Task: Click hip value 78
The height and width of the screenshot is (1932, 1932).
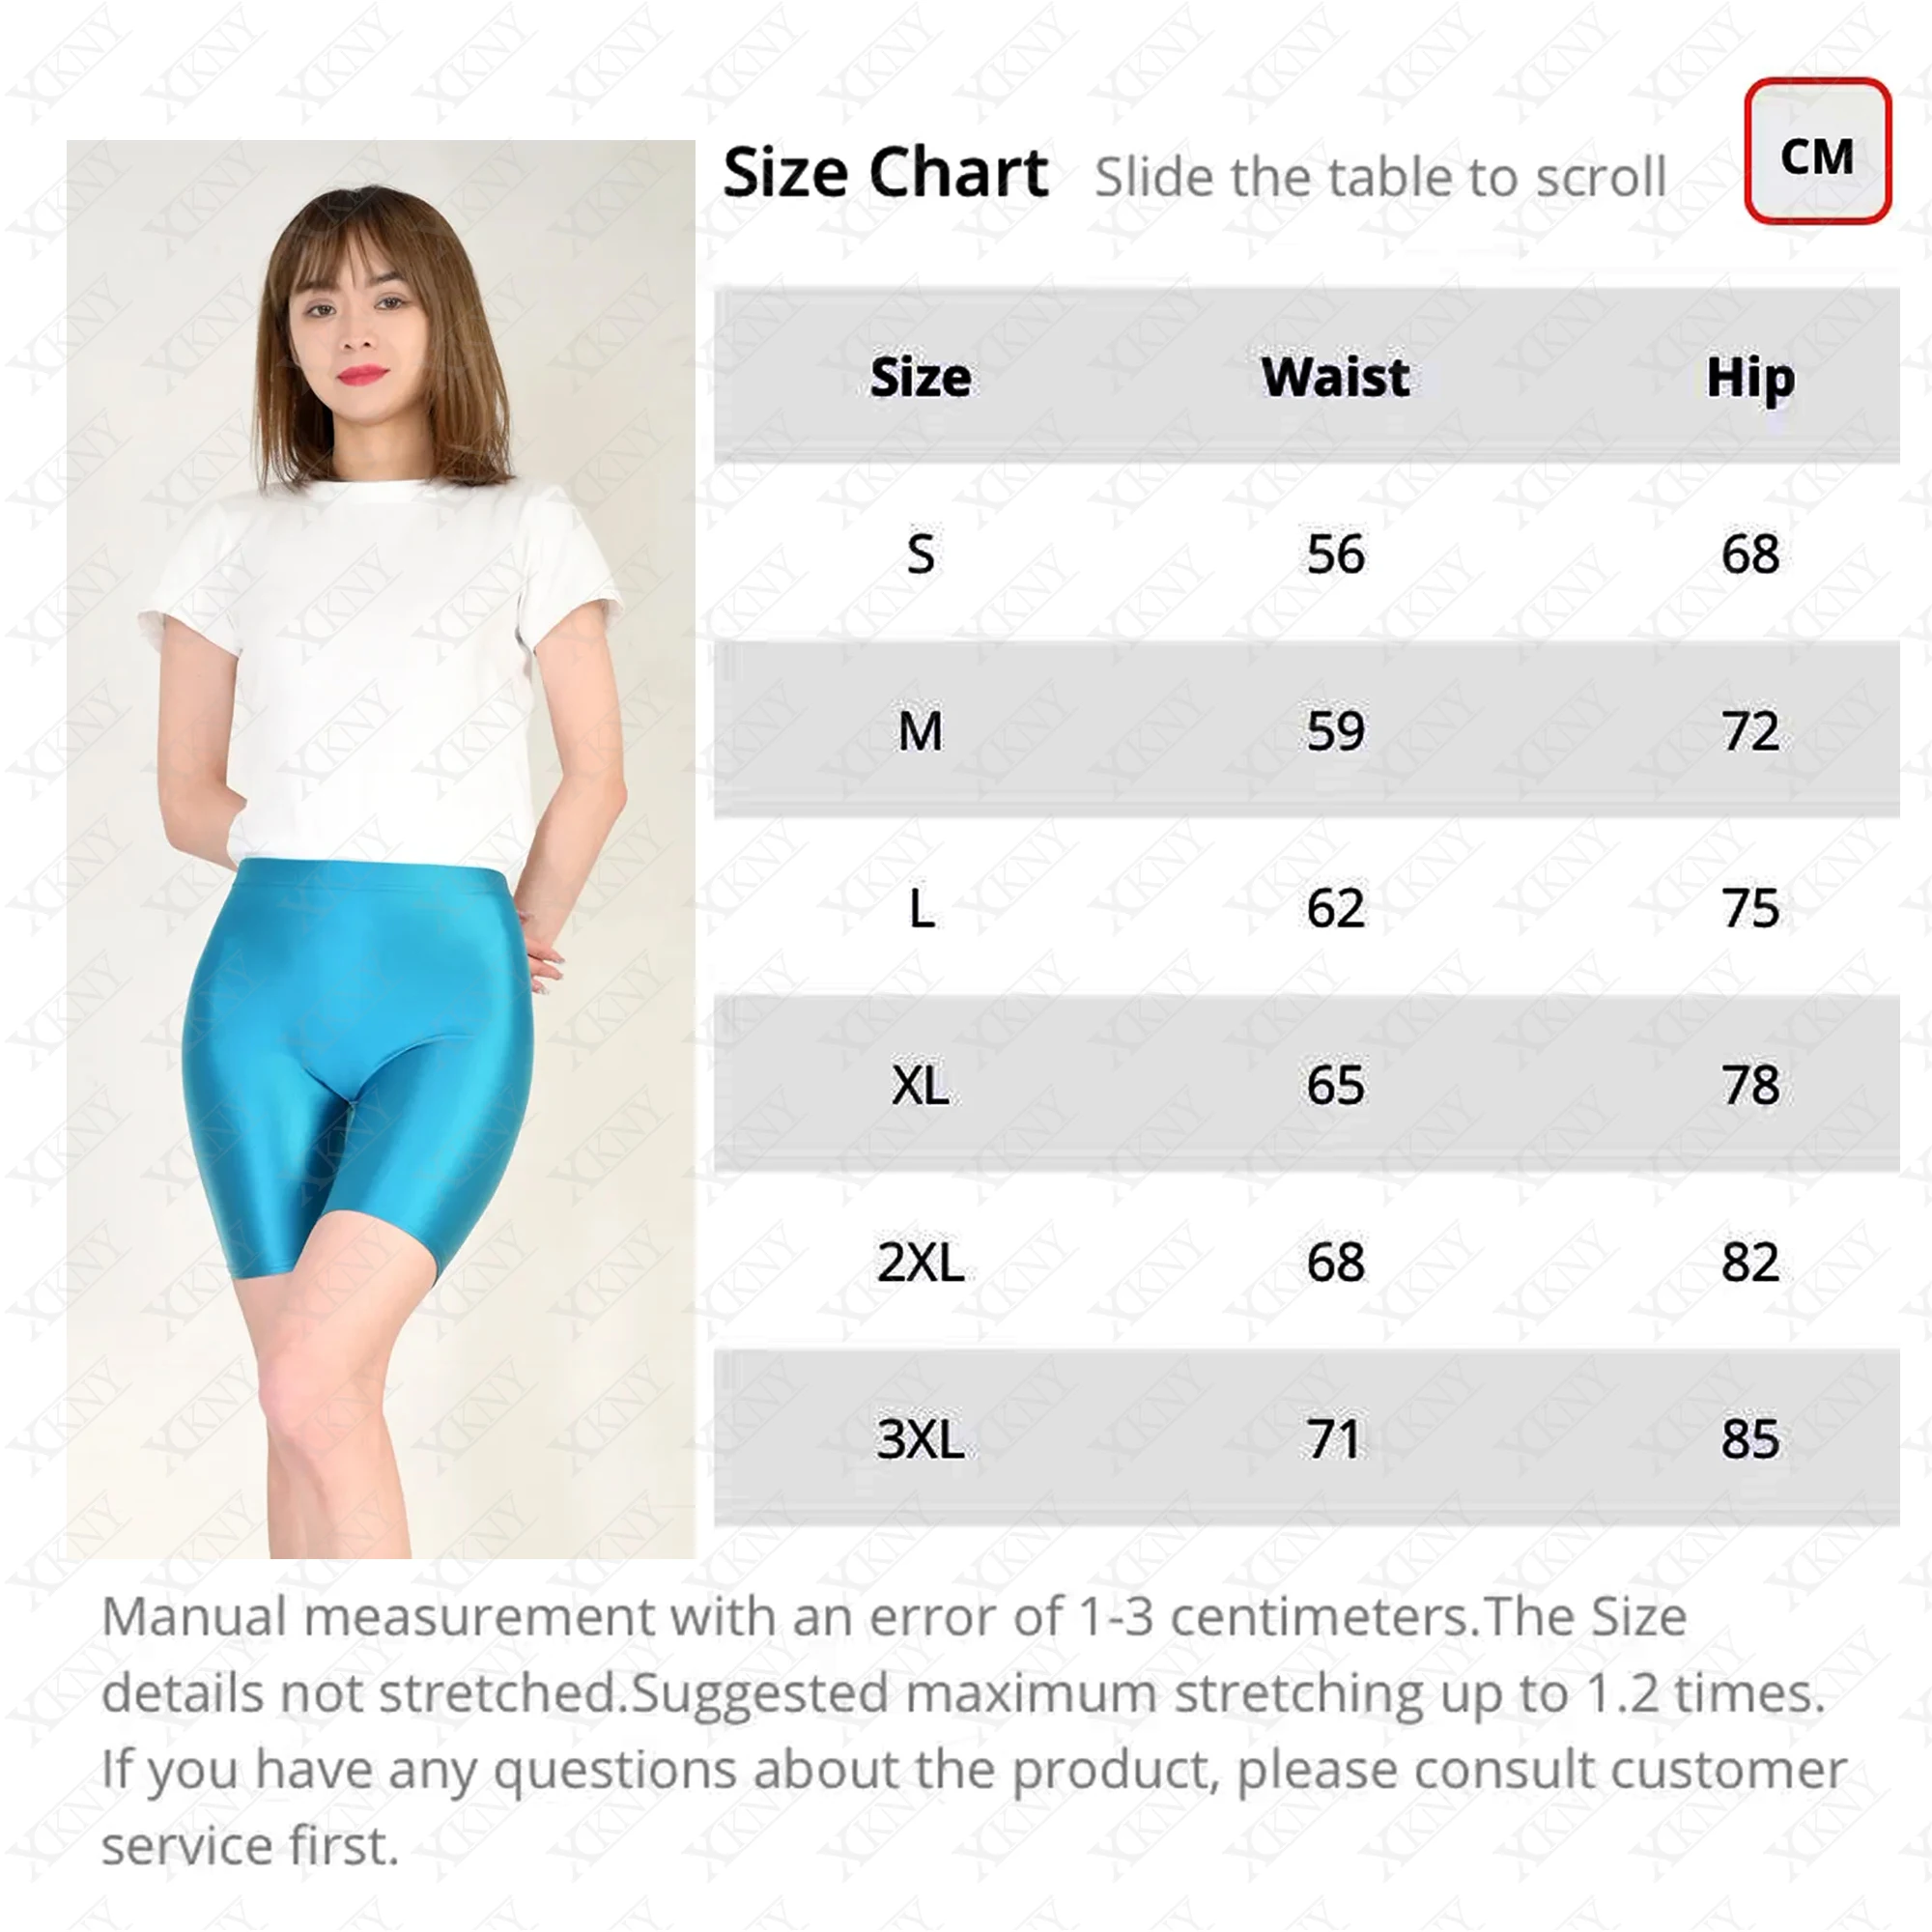Action: click(1750, 1085)
